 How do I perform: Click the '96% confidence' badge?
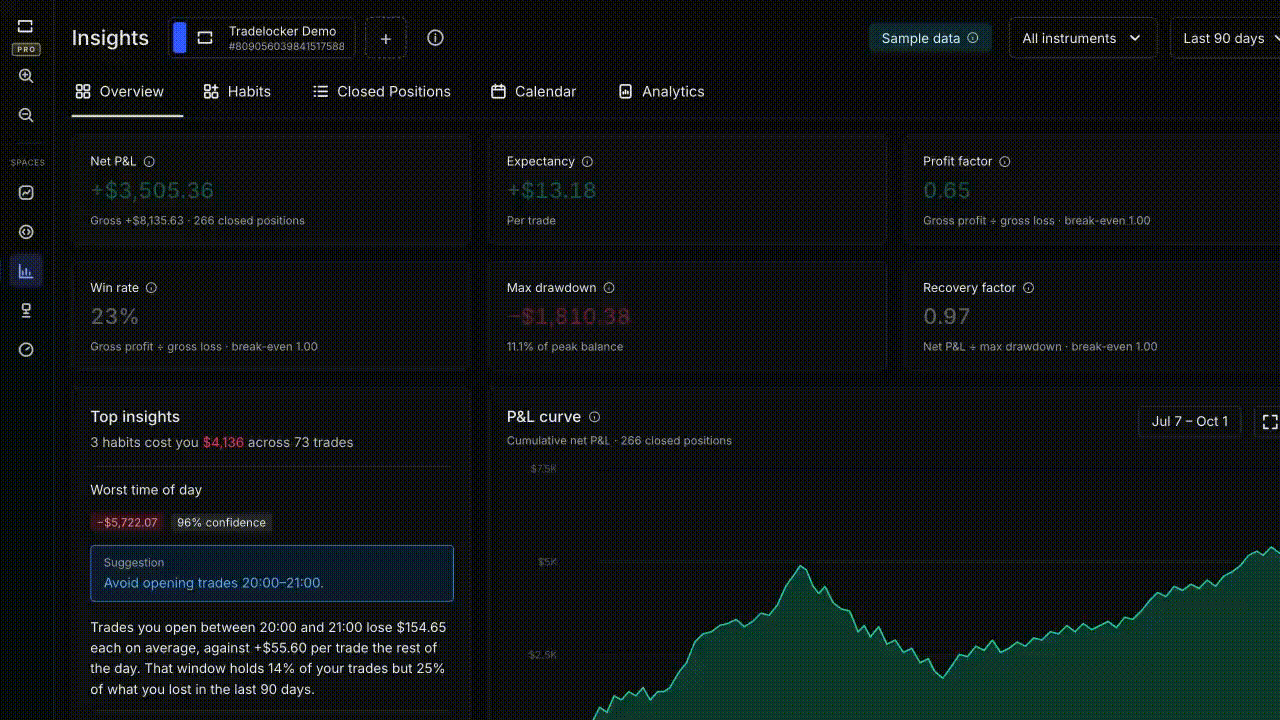(222, 522)
